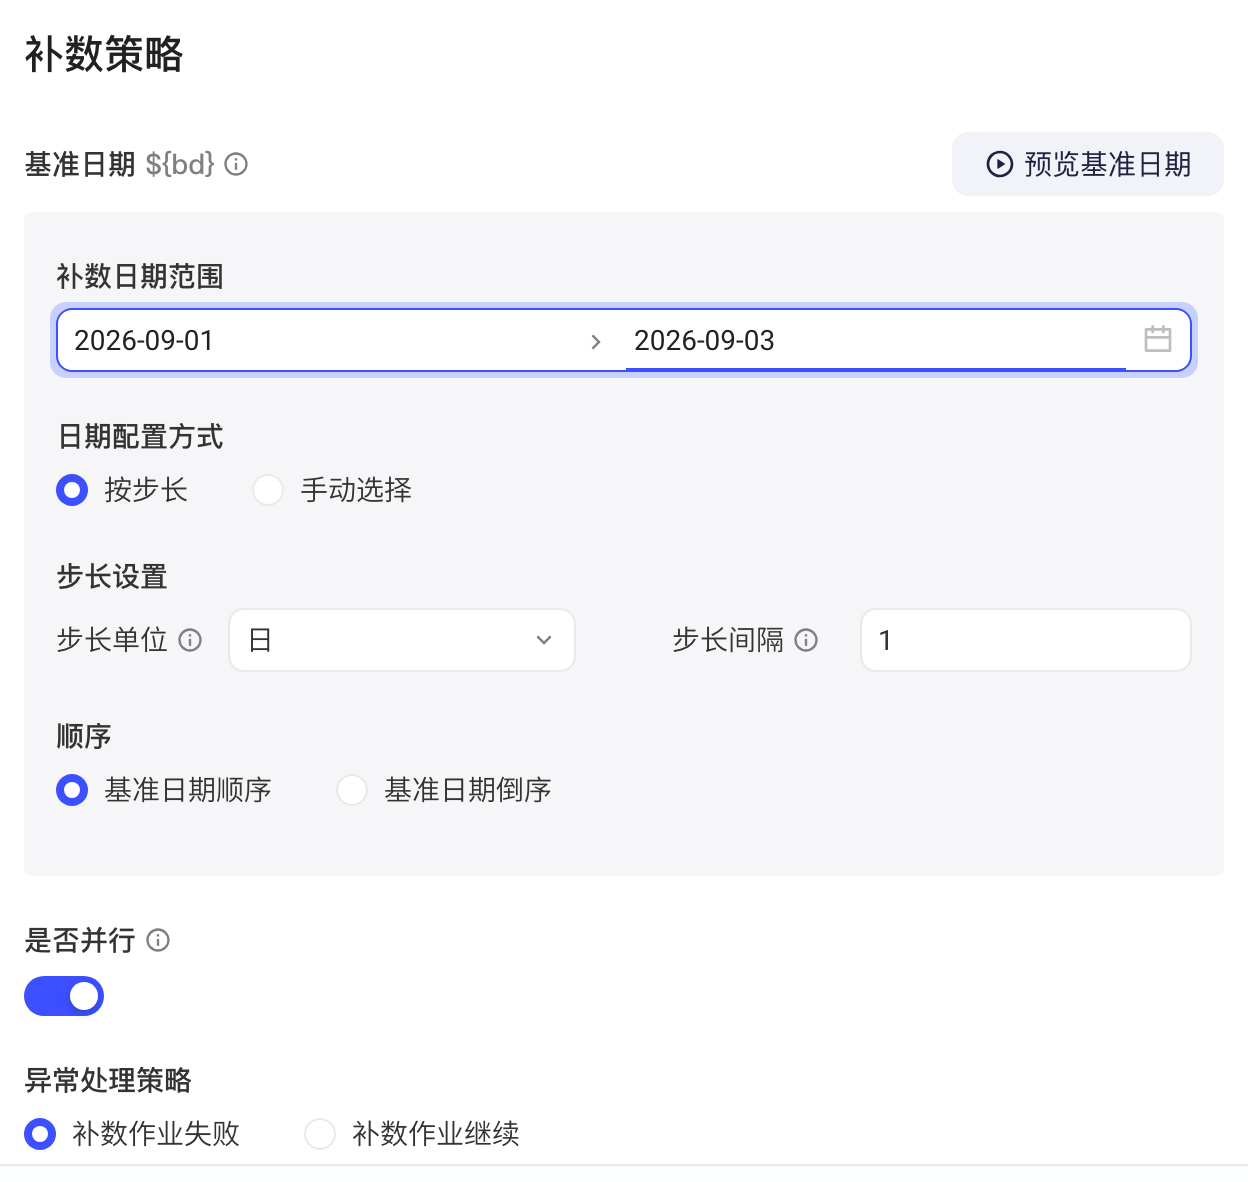Click the 顺序 label
The width and height of the screenshot is (1248, 1182).
point(84,737)
